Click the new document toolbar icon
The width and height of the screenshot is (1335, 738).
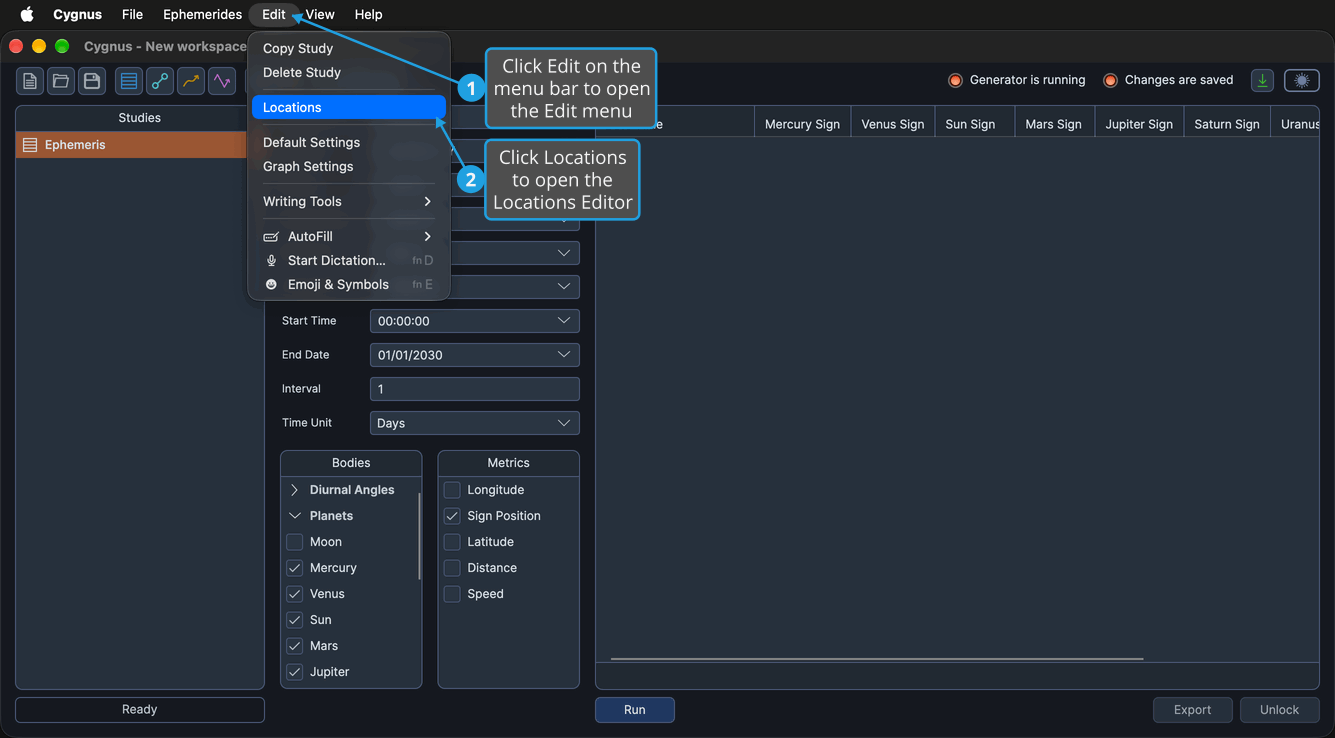pyautogui.click(x=30, y=81)
